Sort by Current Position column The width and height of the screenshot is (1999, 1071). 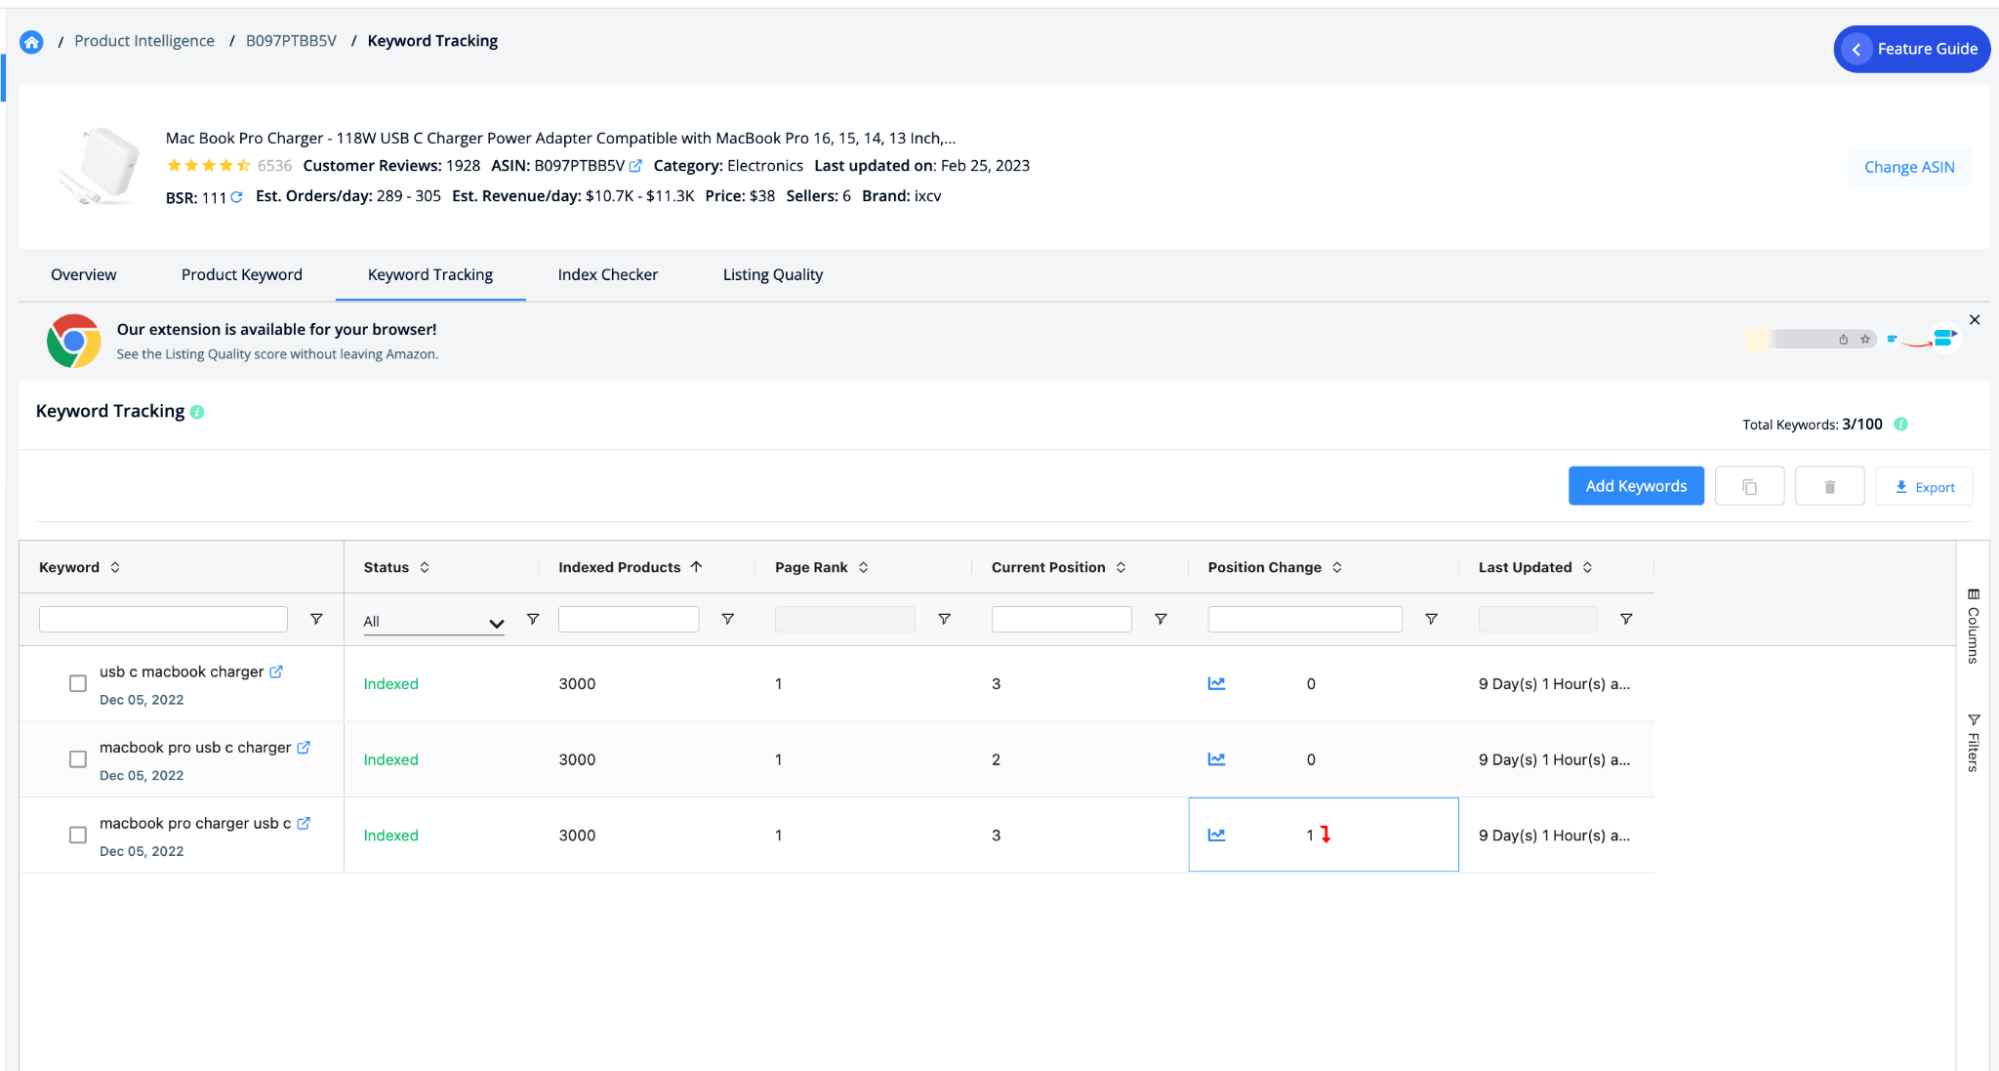tap(1121, 568)
